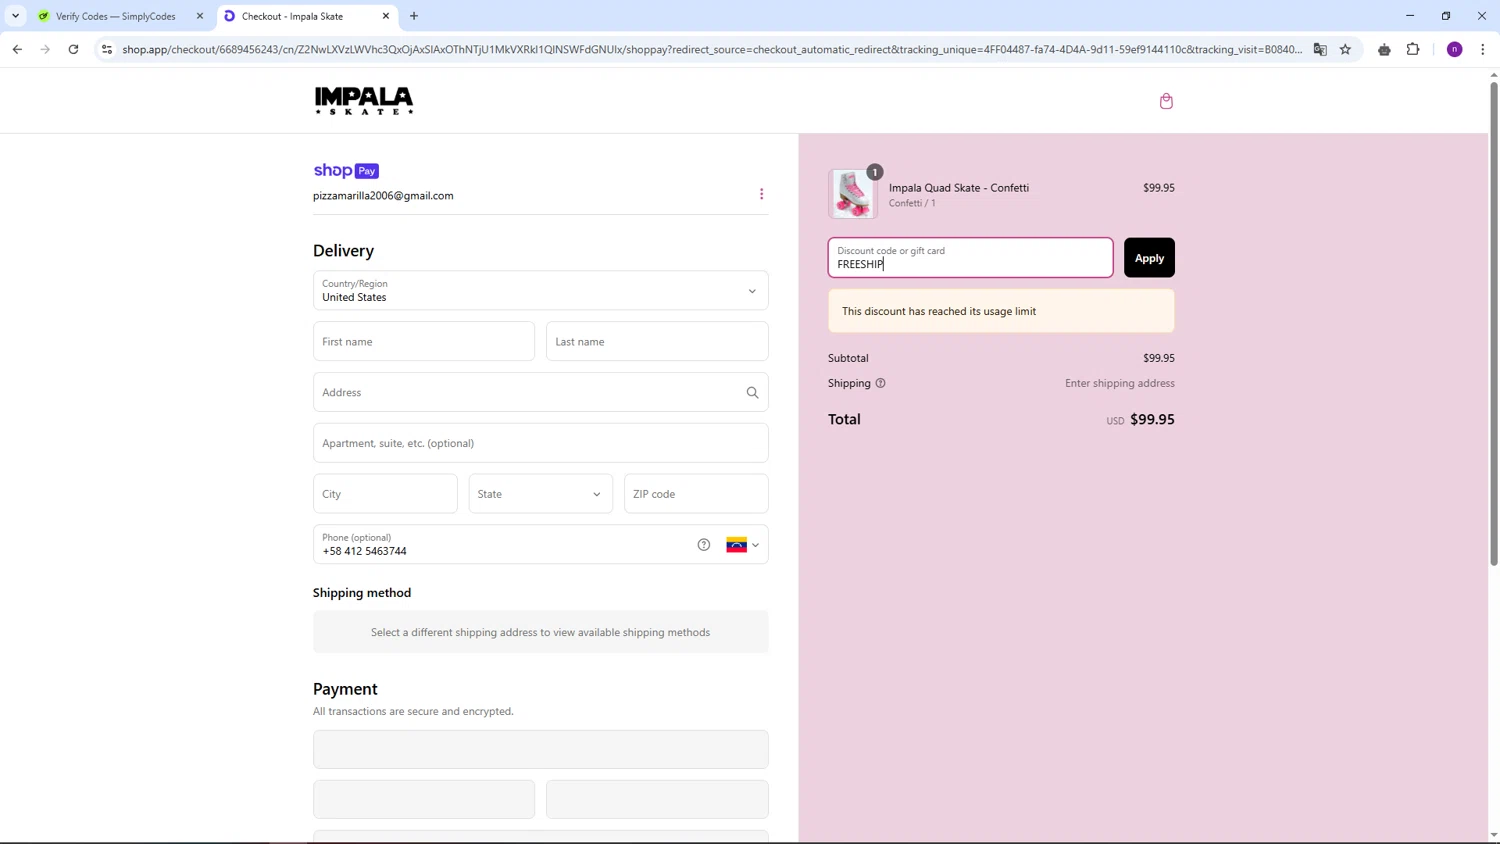This screenshot has height=844, width=1500.
Task: Switch to Verify Codes — SimplyCodes tab
Action: click(115, 16)
